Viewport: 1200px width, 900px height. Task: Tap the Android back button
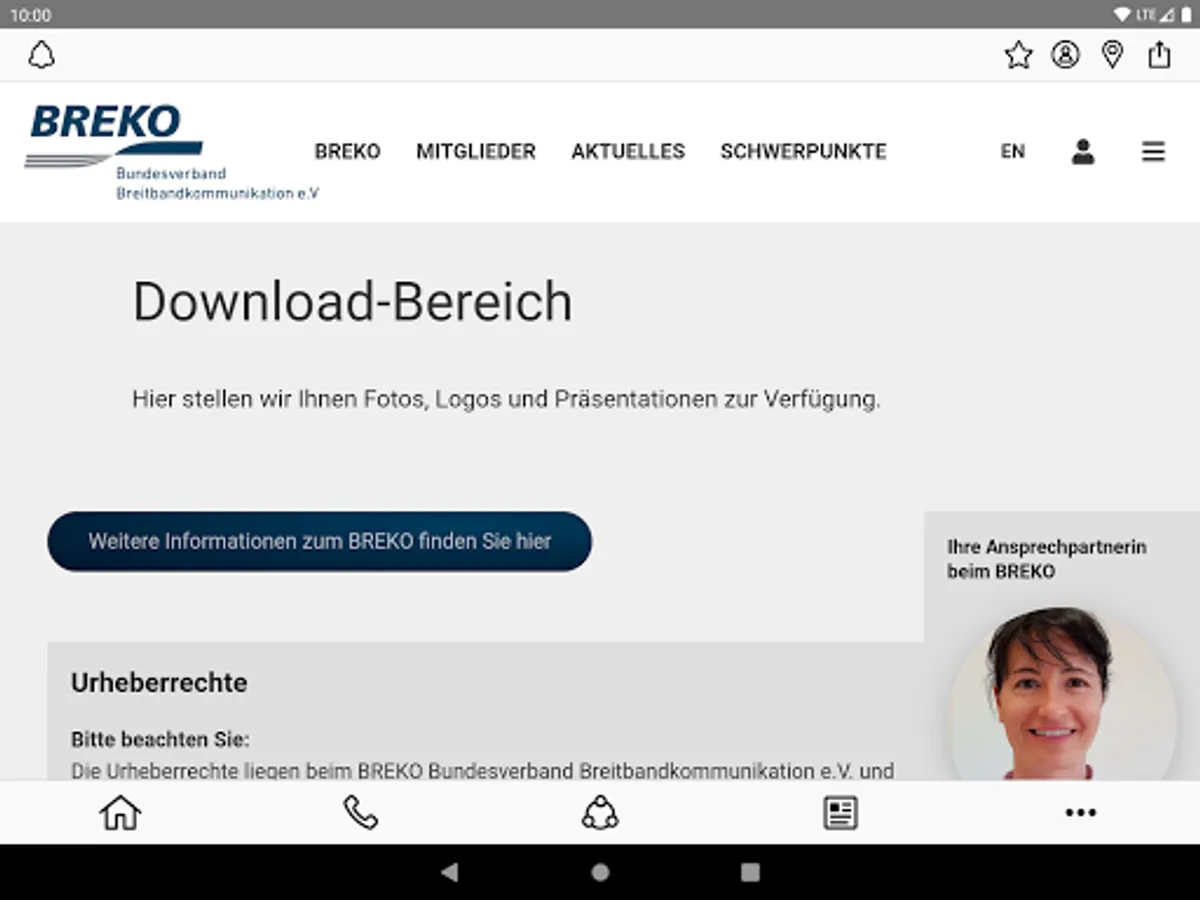[x=449, y=872]
